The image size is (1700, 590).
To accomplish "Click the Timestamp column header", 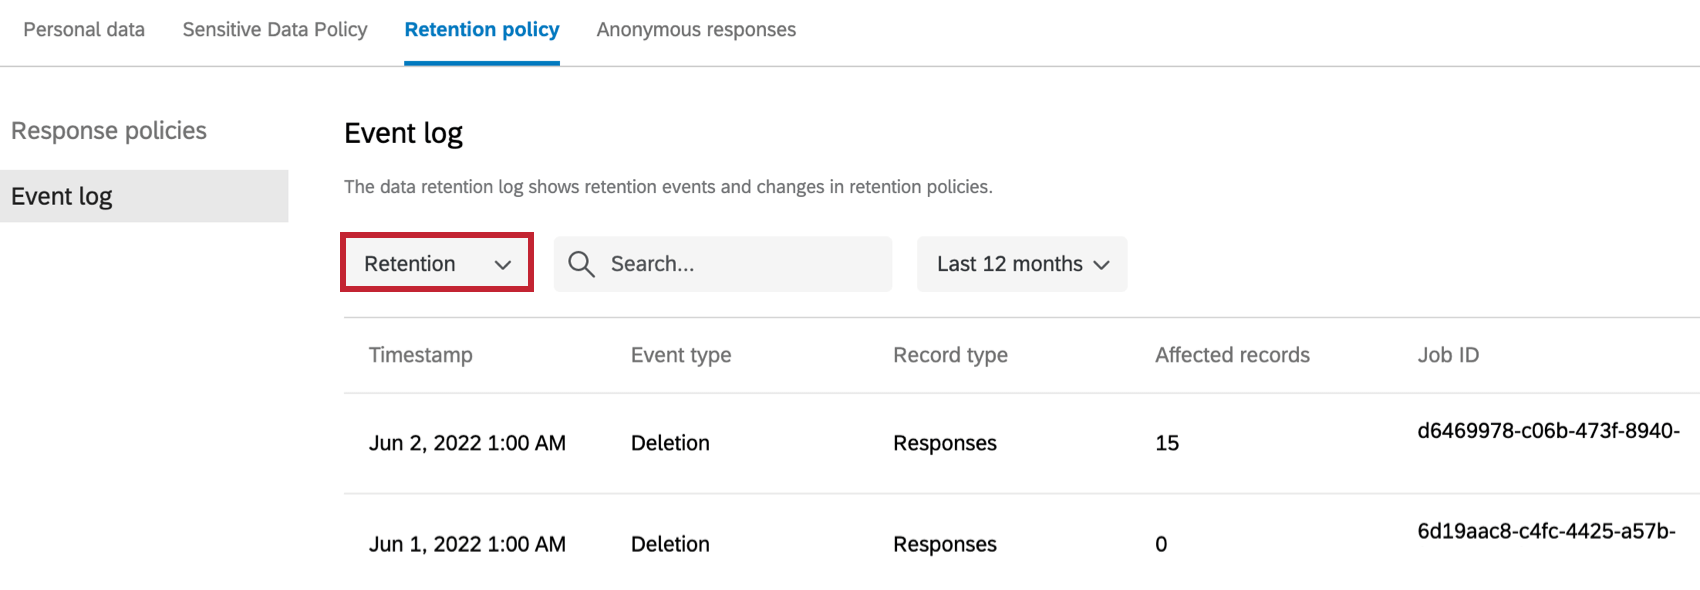I will 421,355.
